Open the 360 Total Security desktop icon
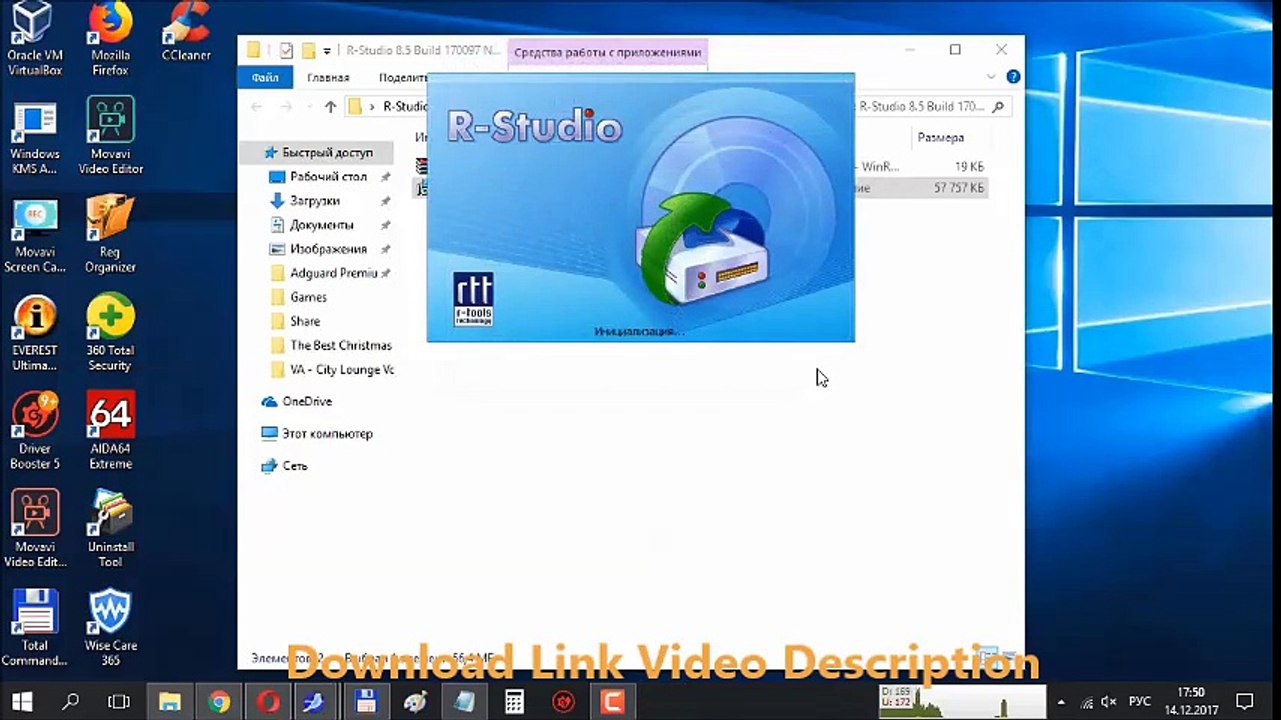 pos(110,334)
